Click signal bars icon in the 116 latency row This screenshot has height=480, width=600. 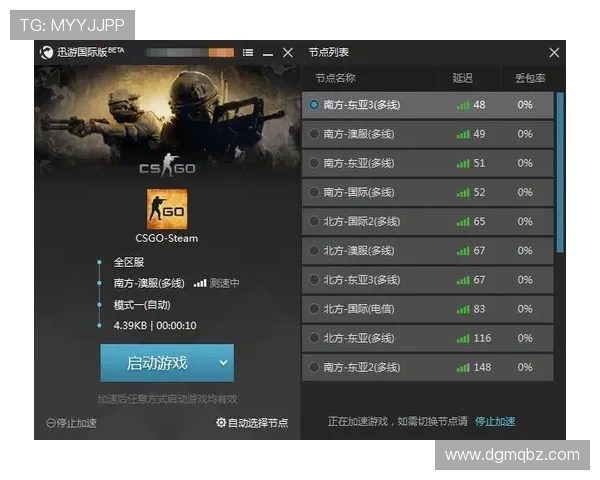click(463, 339)
